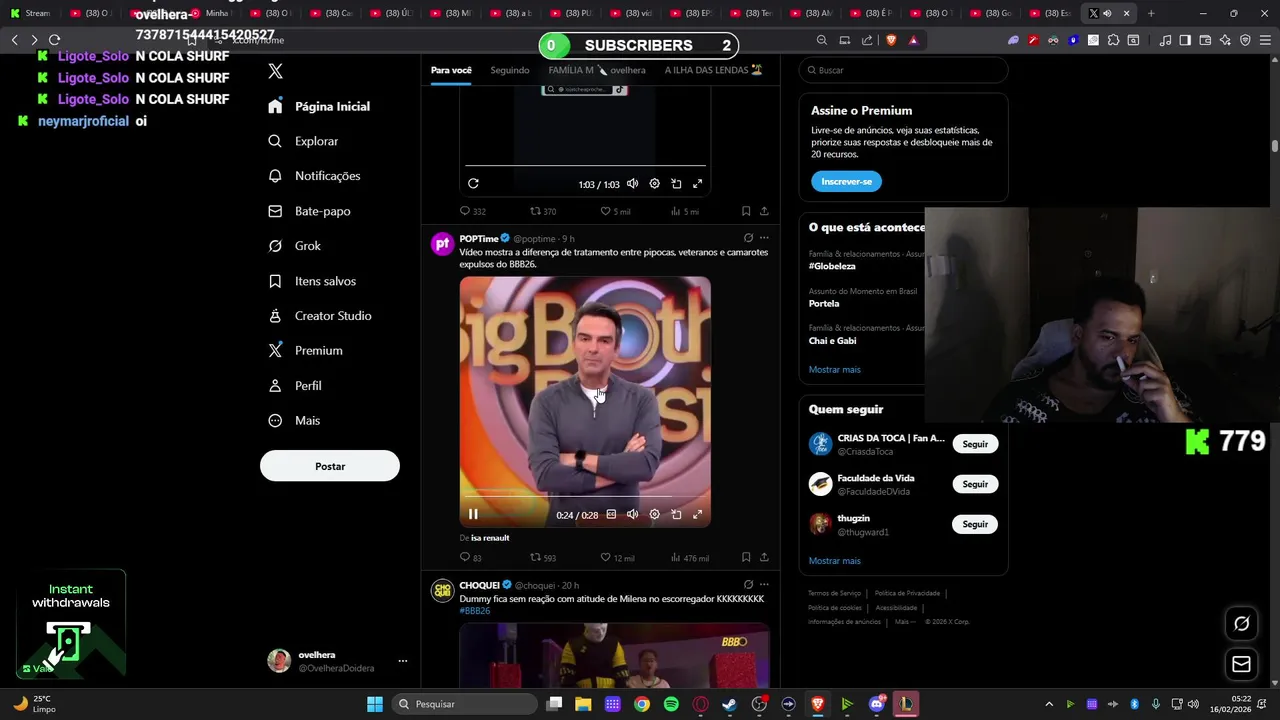Viewport: 1280px width, 720px height.
Task: Open the Explorar search page
Action: 303,141
